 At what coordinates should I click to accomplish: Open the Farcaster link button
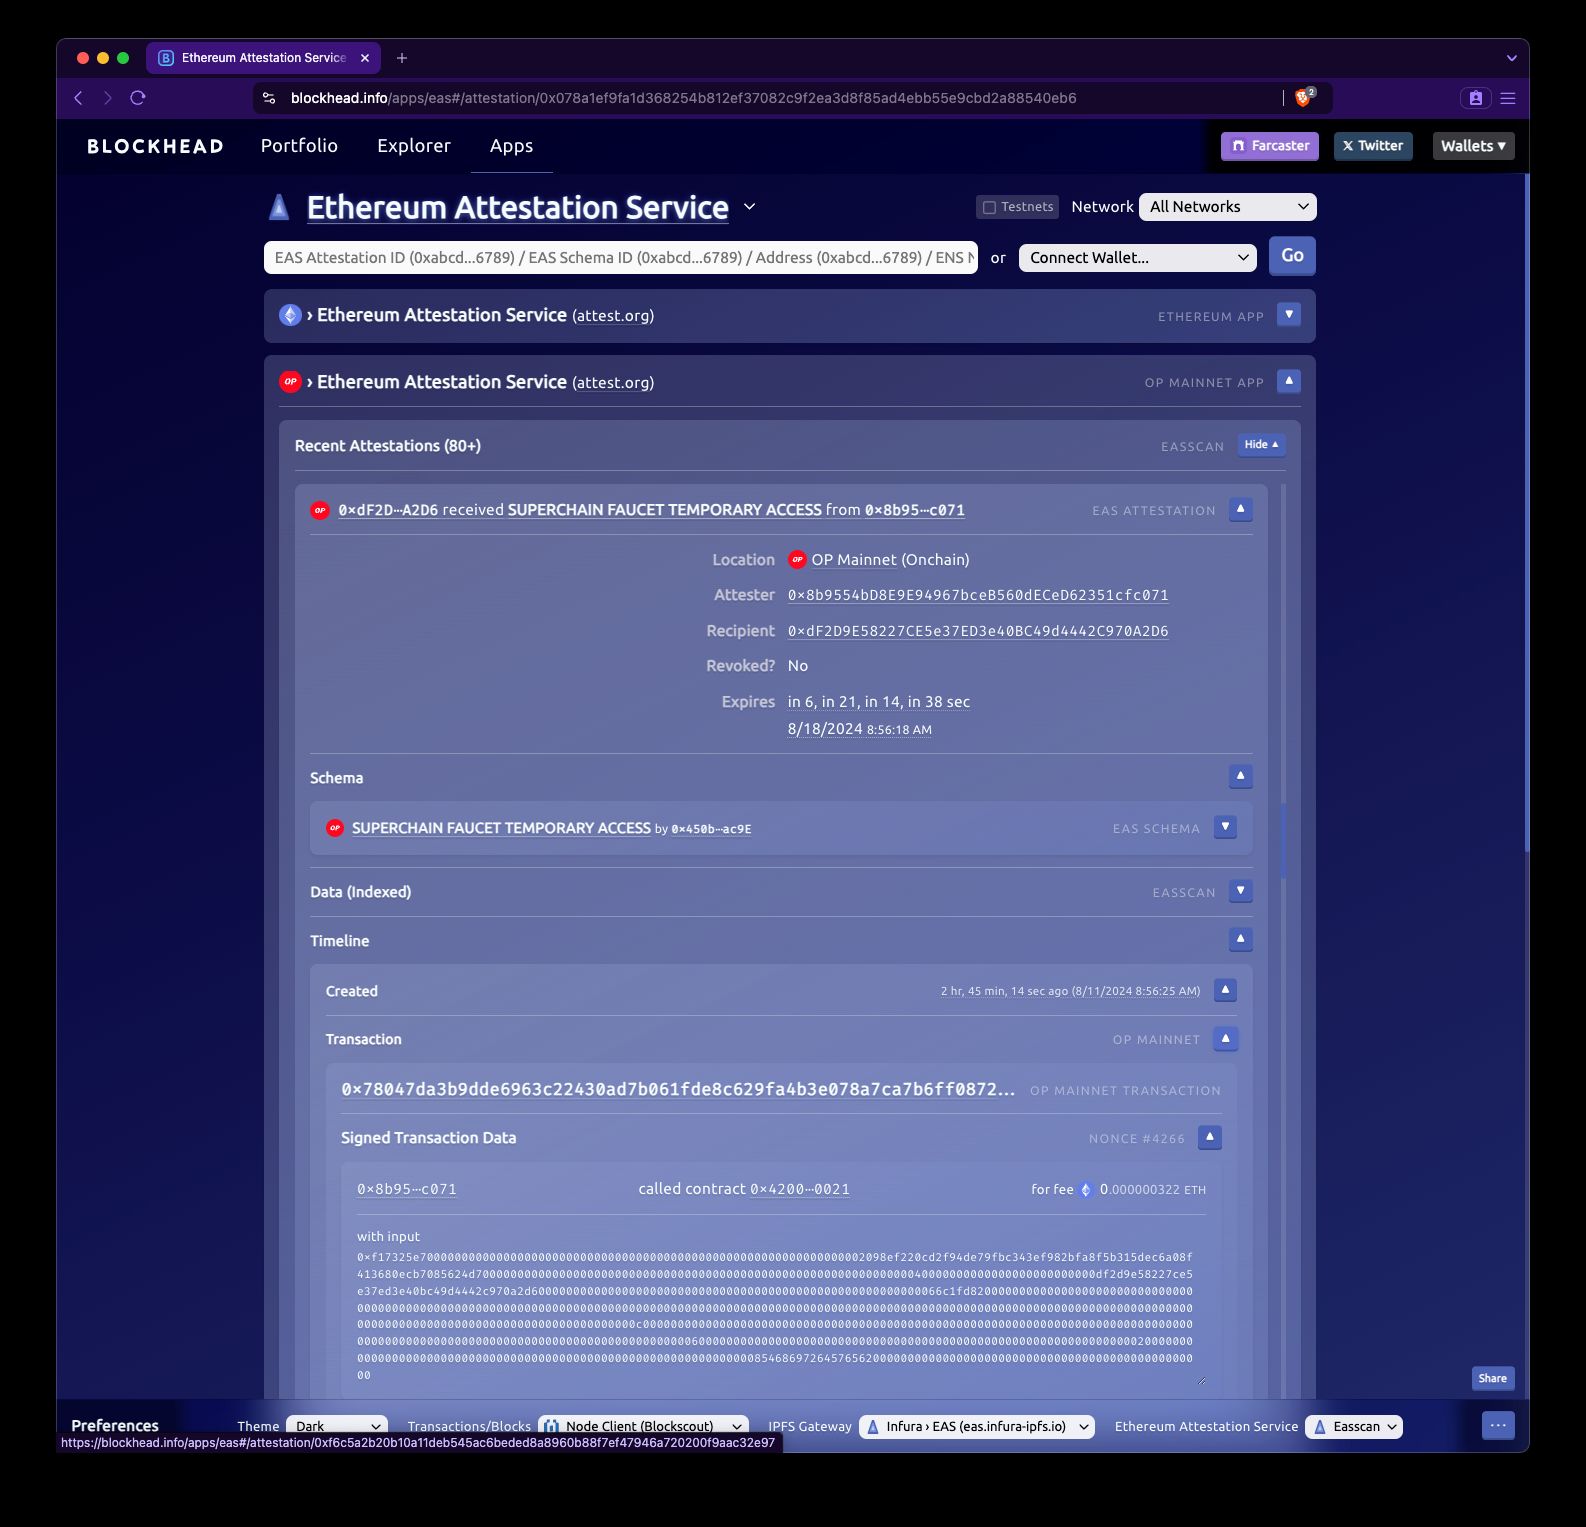tap(1270, 146)
